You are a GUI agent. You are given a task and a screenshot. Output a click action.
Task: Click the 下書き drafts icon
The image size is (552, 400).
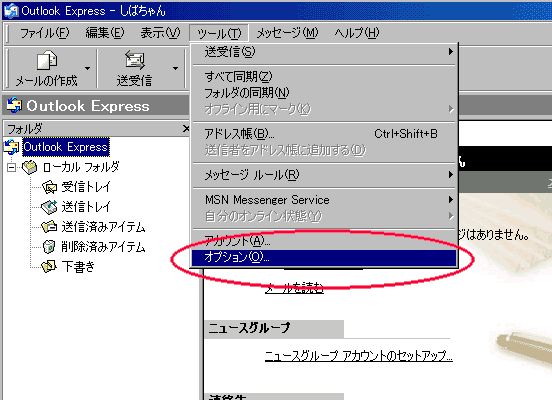coord(49,267)
